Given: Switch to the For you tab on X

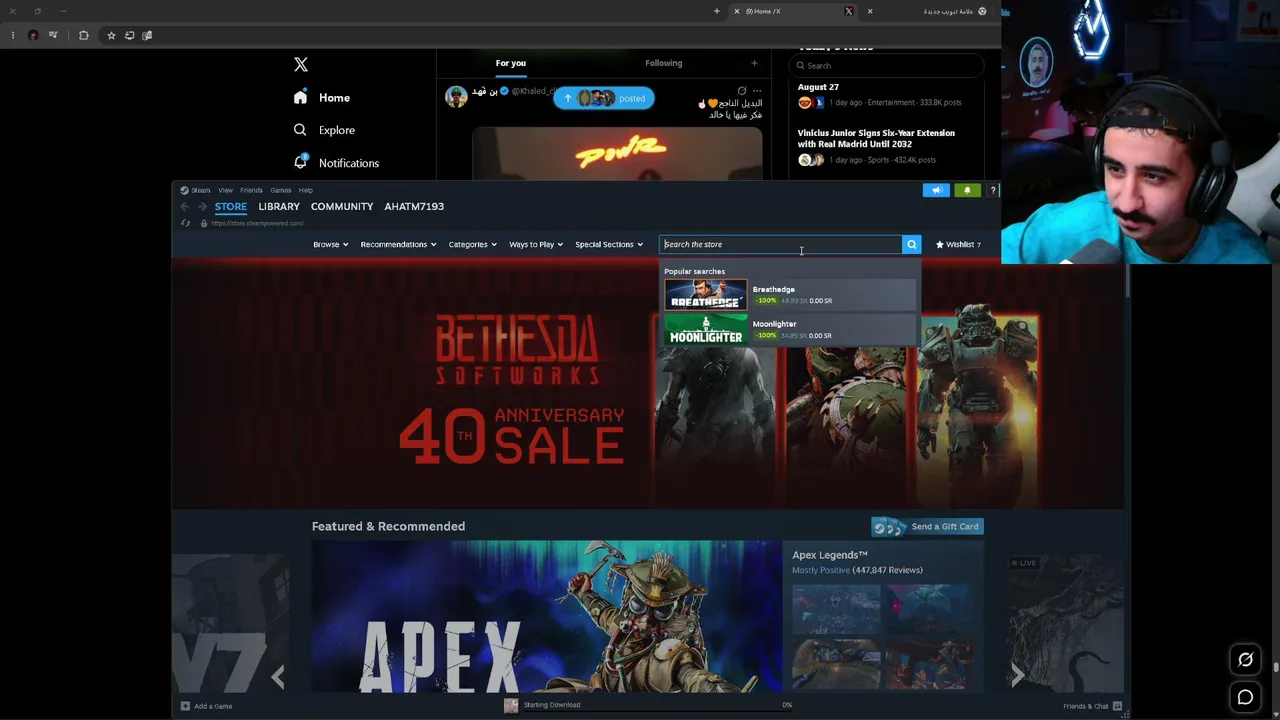Looking at the screenshot, I should pos(510,63).
